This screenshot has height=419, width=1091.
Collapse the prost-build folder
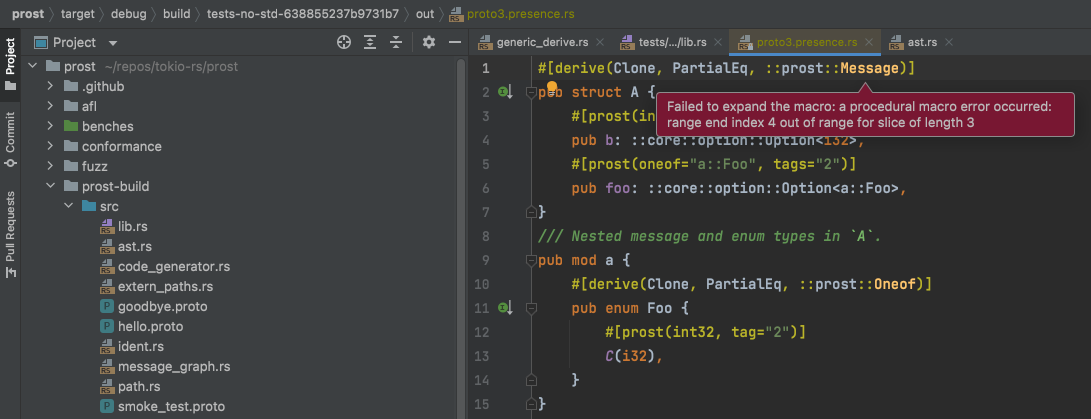tap(50, 187)
